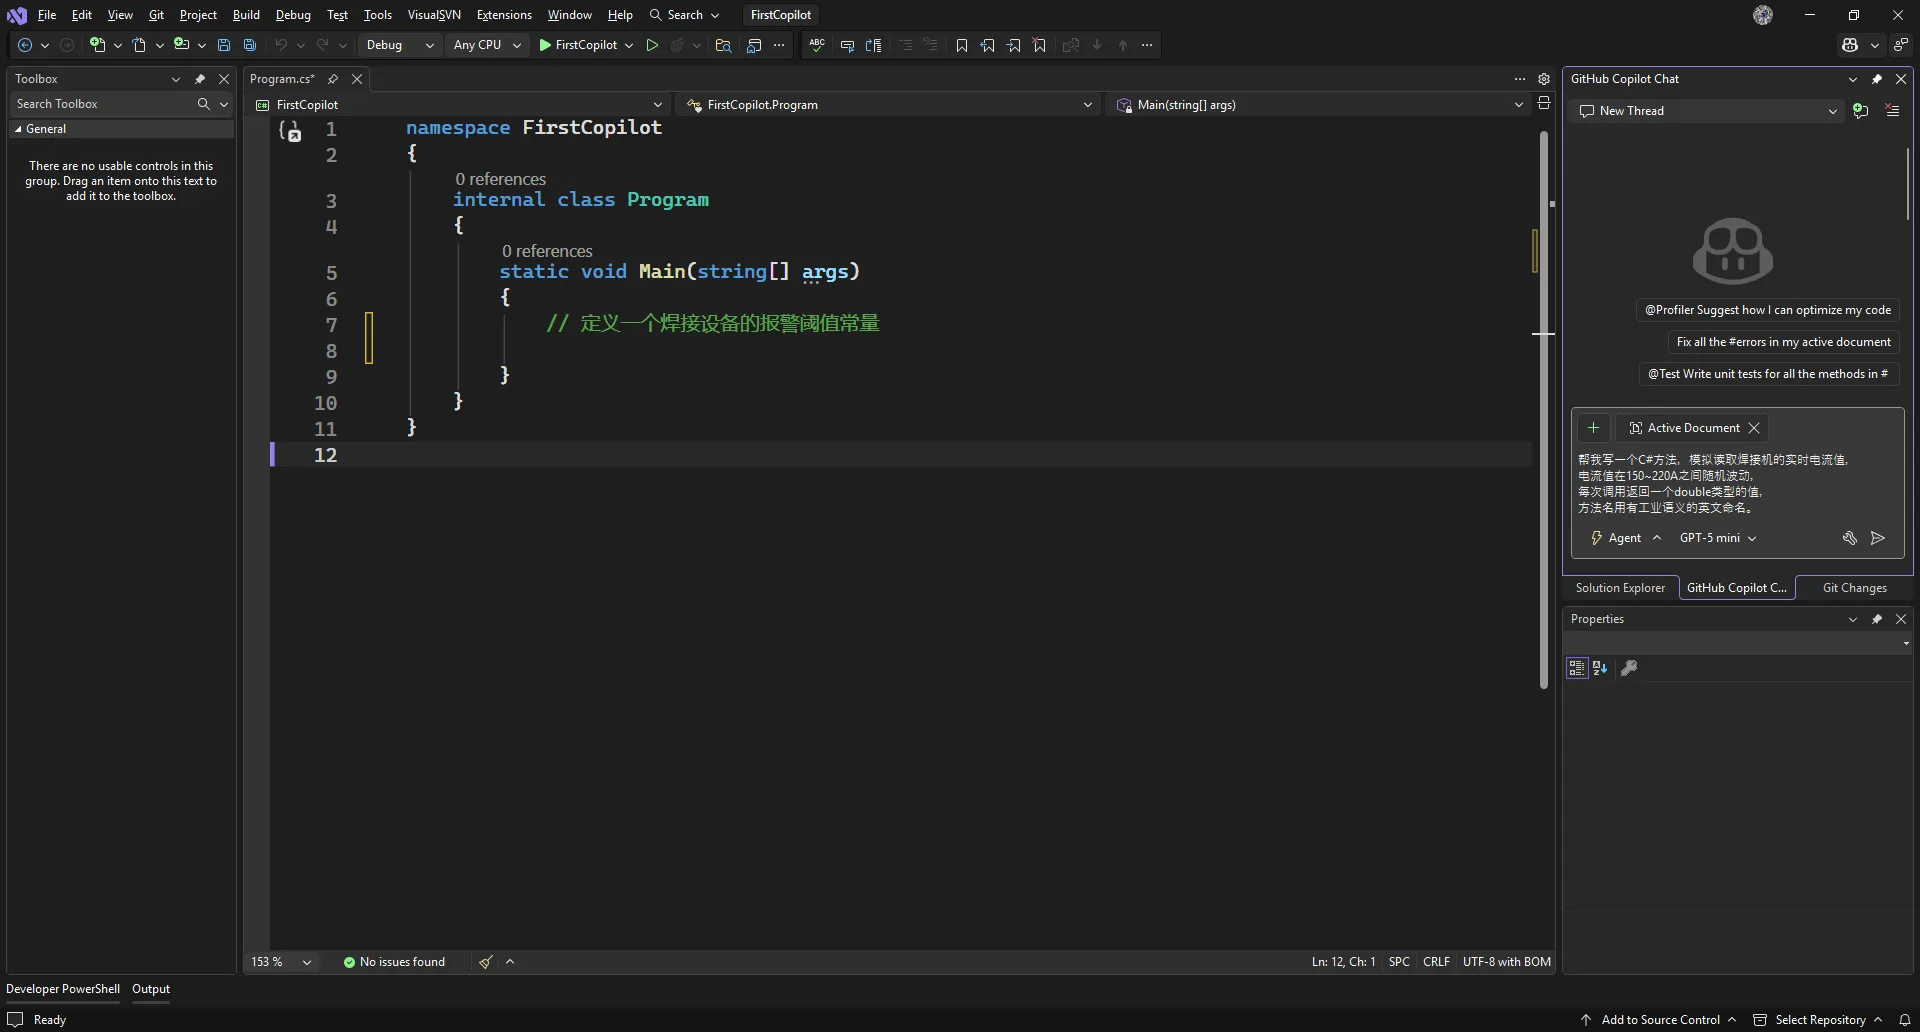Toggle auto-hide pin on Toolbox panel
1920x1032 pixels.
[x=200, y=79]
